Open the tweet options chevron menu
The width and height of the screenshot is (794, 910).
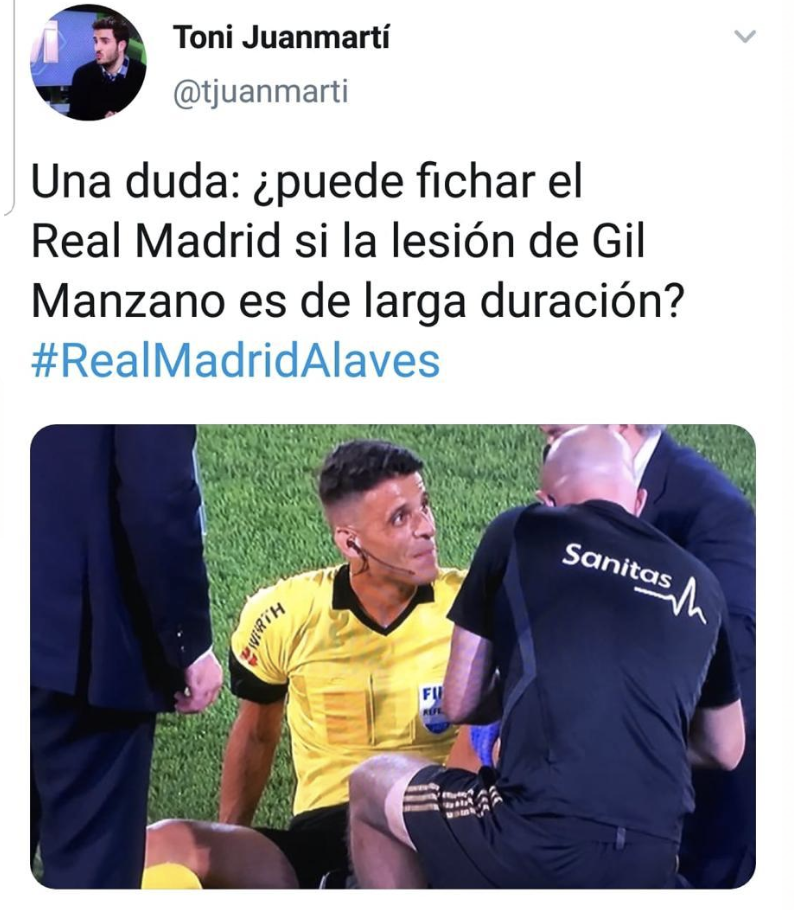click(x=745, y=37)
